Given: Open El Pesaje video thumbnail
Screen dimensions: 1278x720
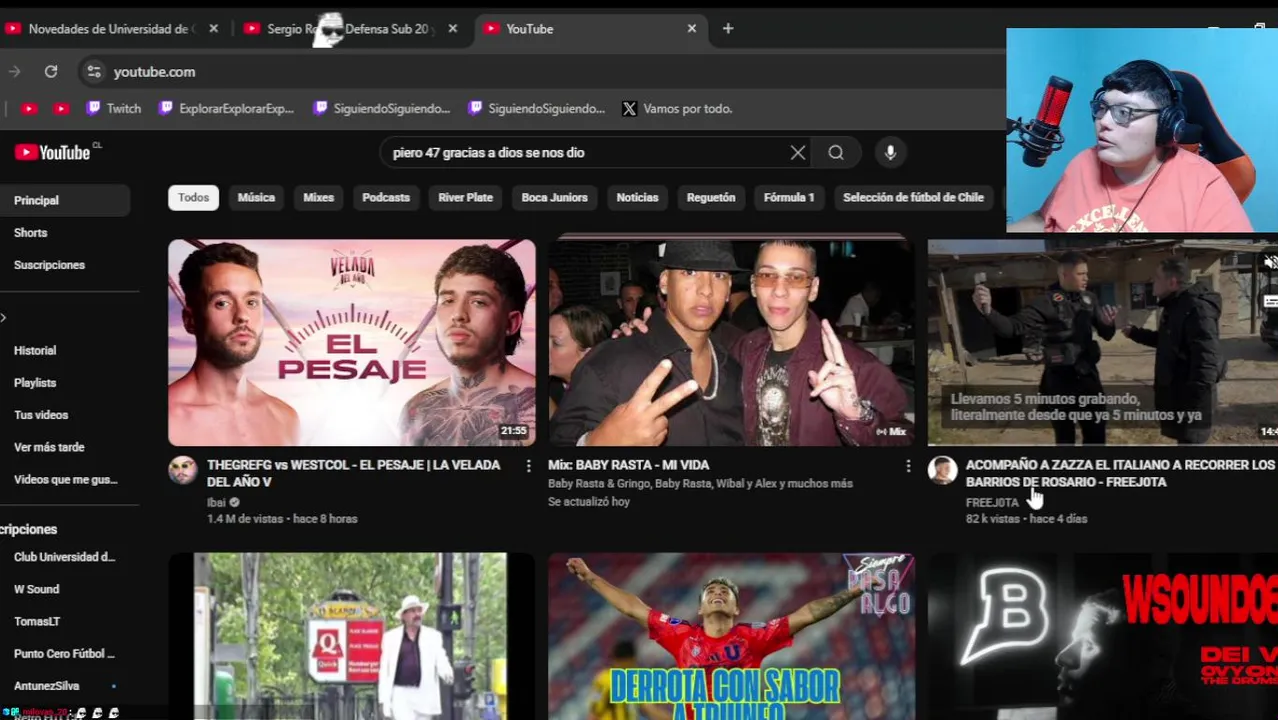Looking at the screenshot, I should (352, 342).
